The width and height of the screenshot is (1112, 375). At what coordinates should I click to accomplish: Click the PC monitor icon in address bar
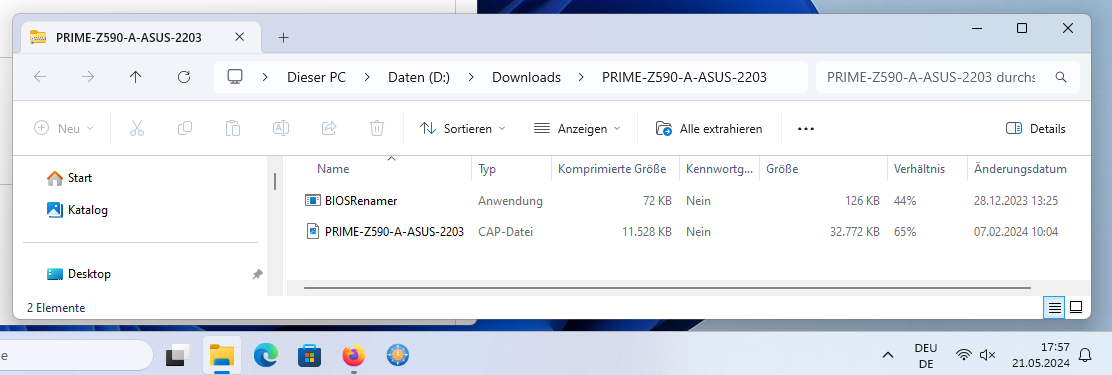tap(235, 77)
